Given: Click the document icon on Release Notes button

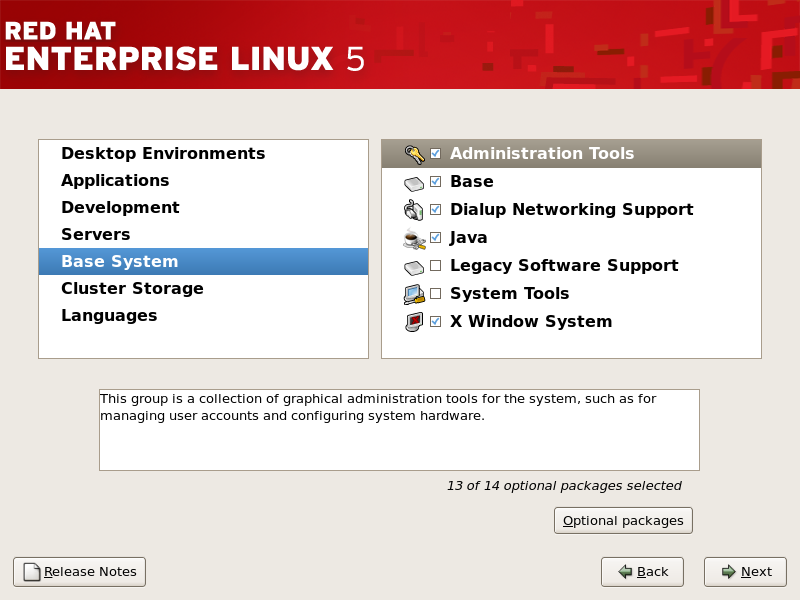Looking at the screenshot, I should click(x=32, y=571).
